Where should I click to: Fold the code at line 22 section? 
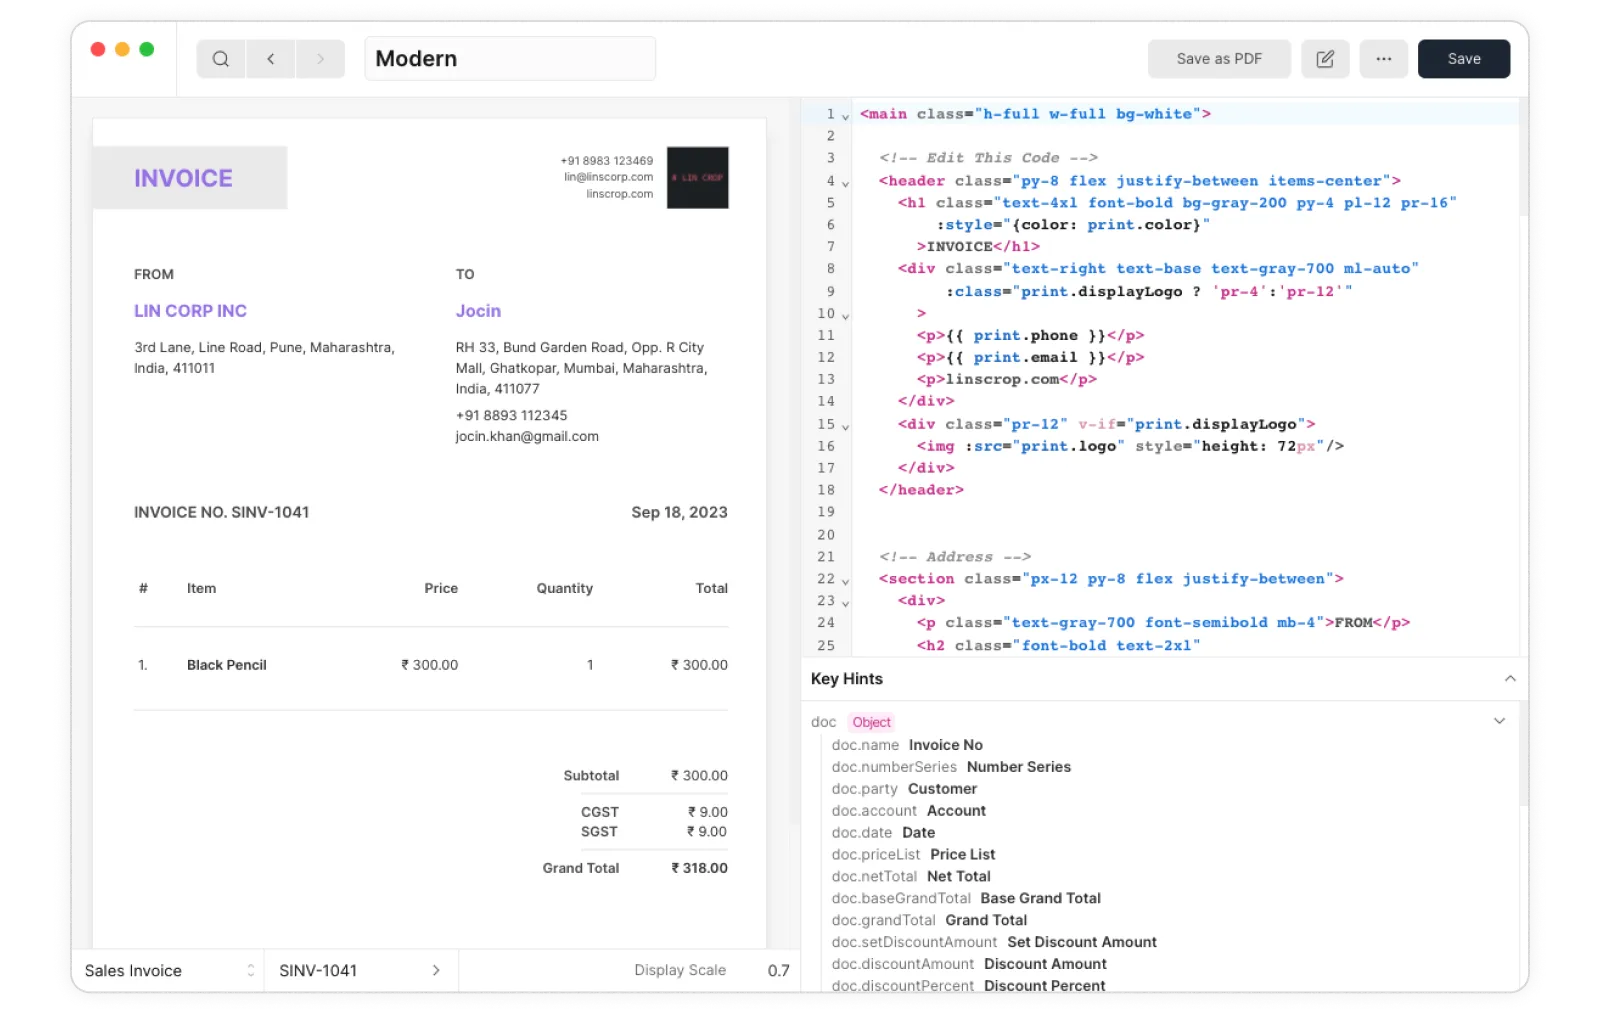point(846,581)
